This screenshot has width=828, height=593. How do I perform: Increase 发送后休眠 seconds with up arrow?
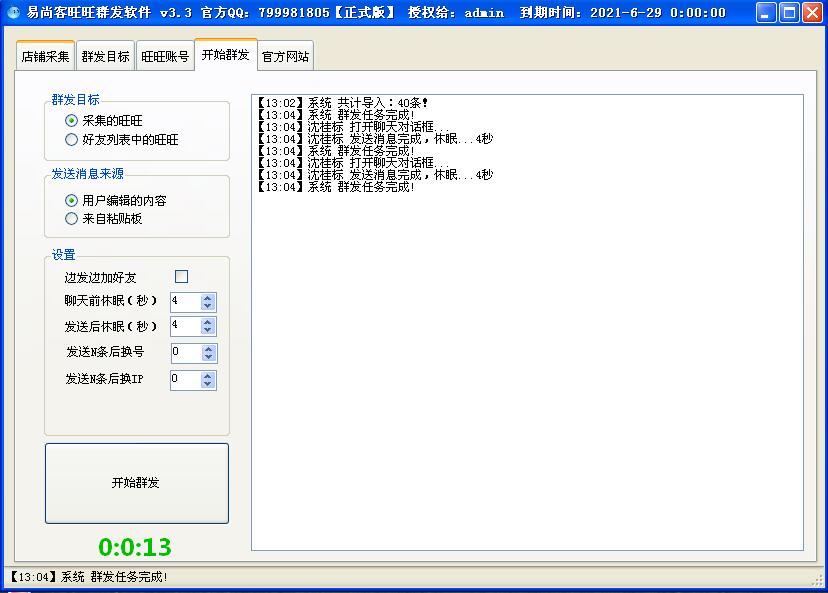pos(208,322)
